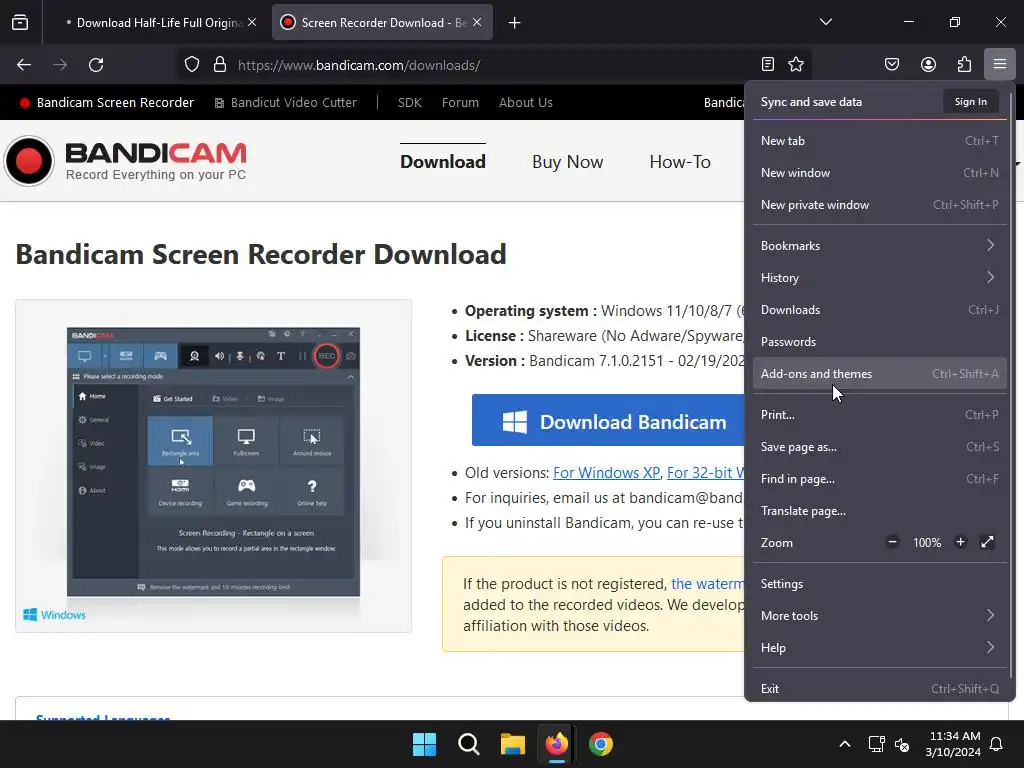Open Firefox account icon

[x=928, y=64]
